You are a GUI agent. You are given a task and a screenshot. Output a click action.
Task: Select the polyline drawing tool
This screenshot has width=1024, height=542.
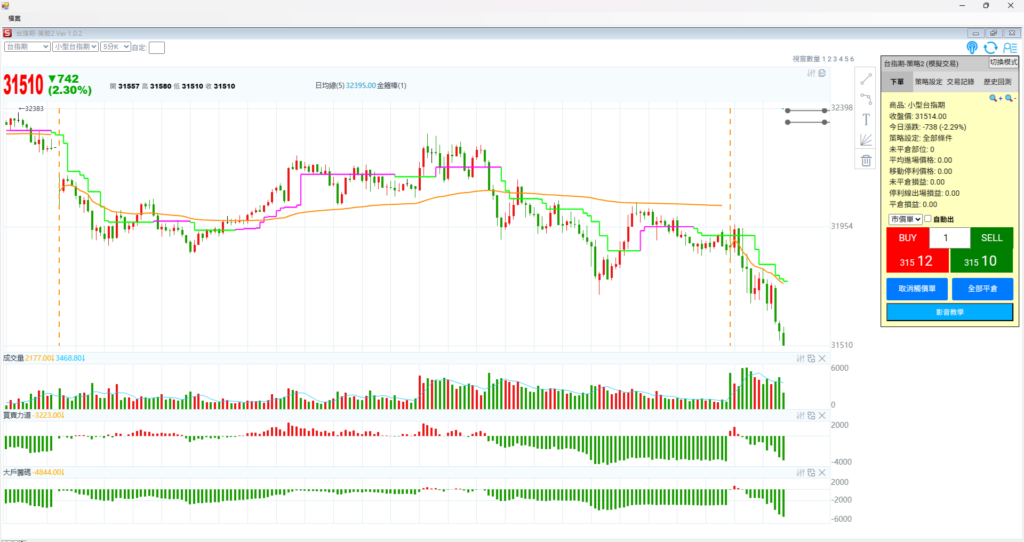866,98
